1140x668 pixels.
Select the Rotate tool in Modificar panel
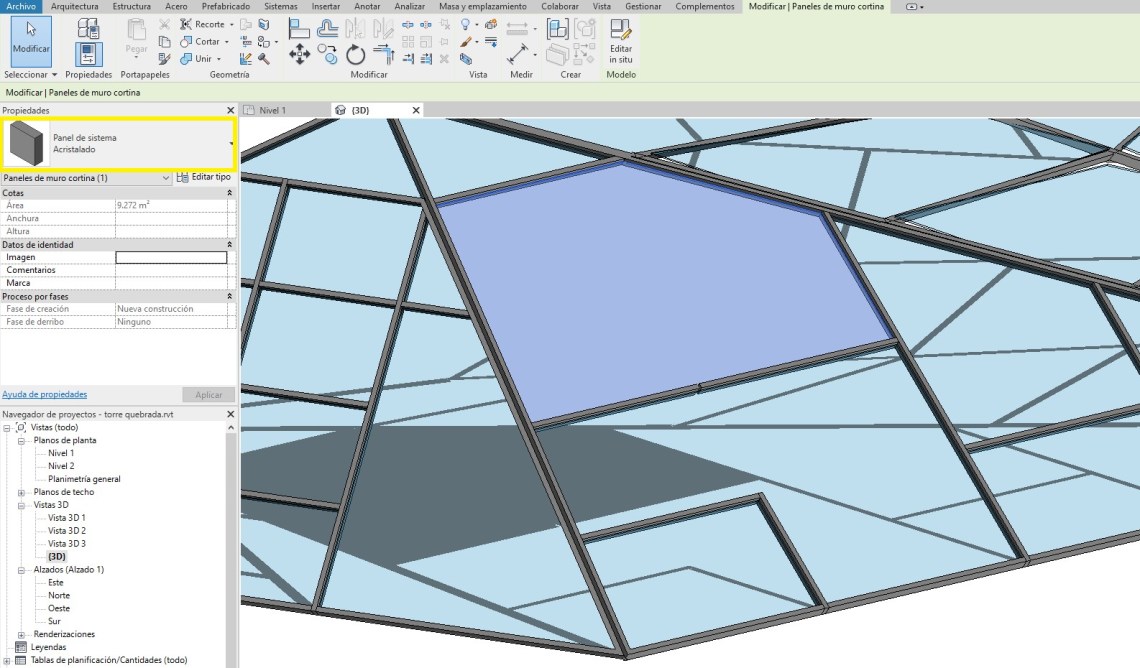pos(355,55)
